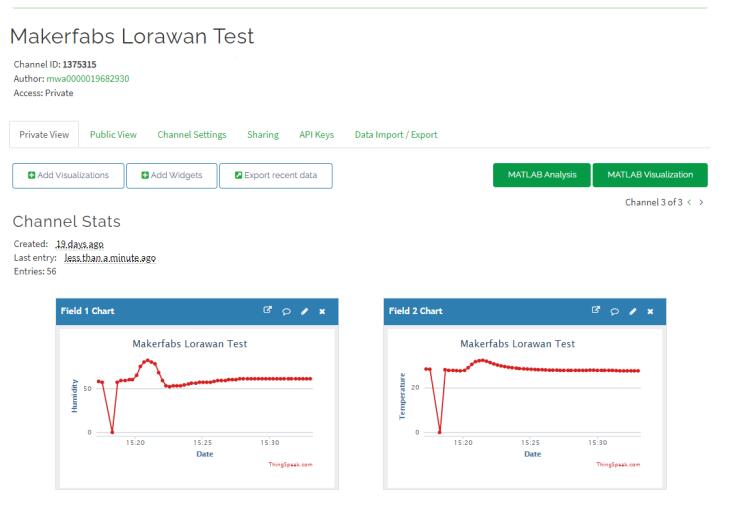The height and width of the screenshot is (509, 743).
Task: Click 'Channel 3 of 3' label
Action: pos(653,202)
